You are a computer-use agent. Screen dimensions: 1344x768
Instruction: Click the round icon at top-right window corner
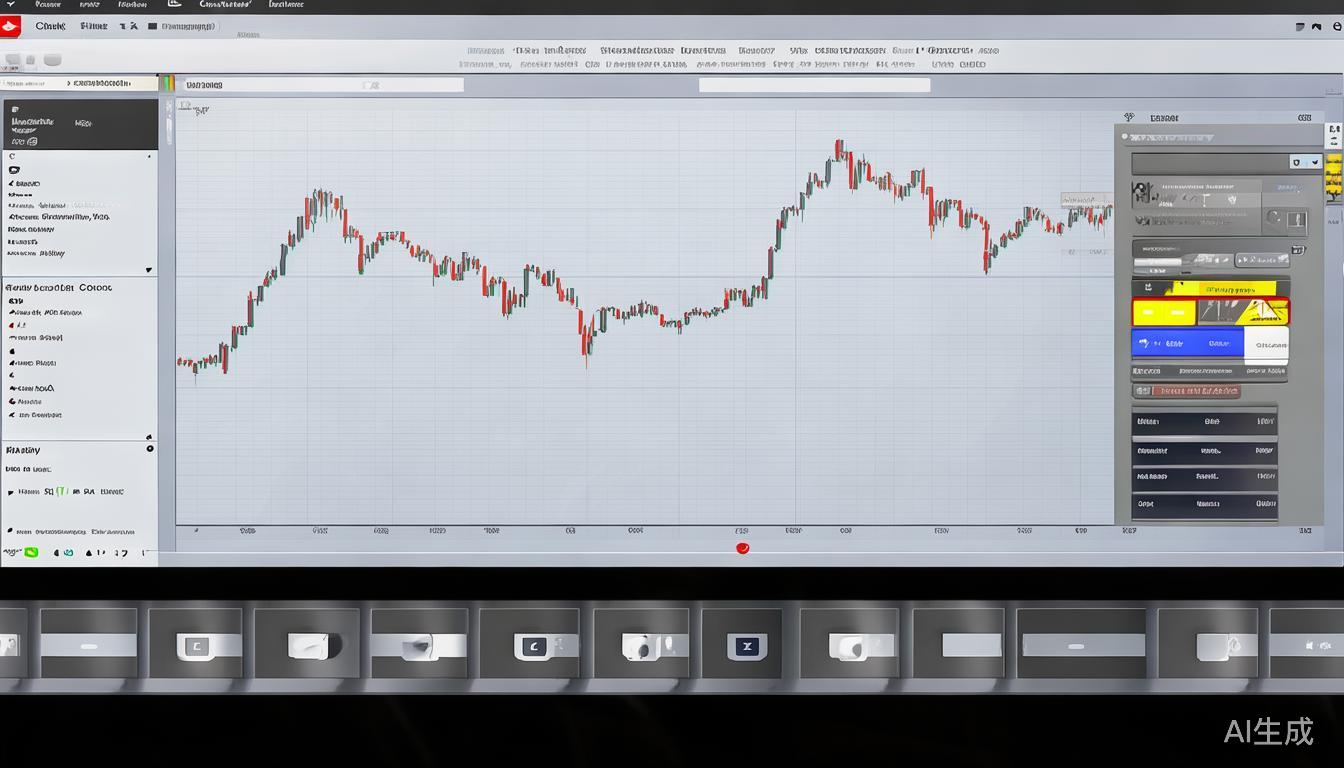point(1337,27)
